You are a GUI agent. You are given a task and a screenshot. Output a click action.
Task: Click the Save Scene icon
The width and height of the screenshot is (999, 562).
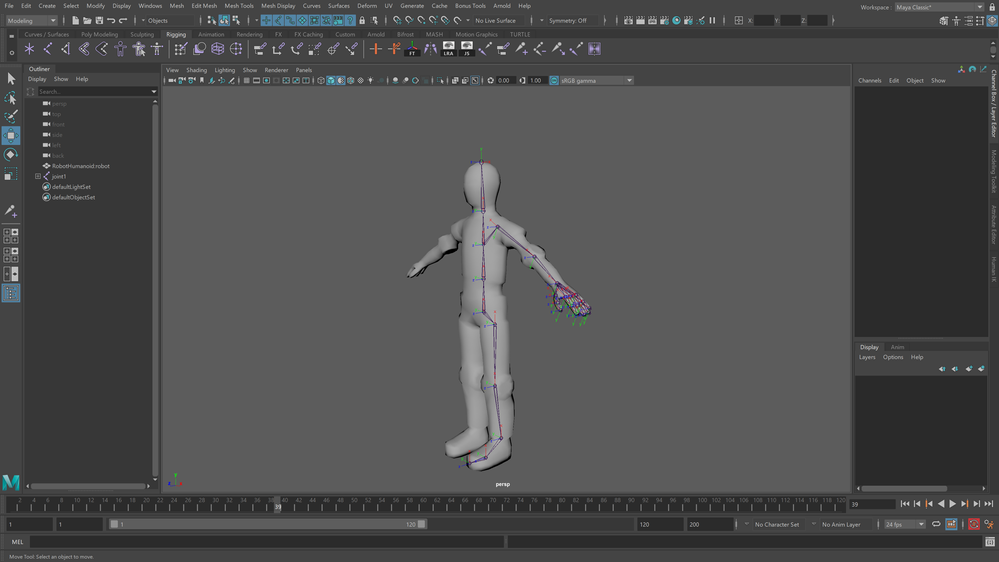pyautogui.click(x=99, y=20)
